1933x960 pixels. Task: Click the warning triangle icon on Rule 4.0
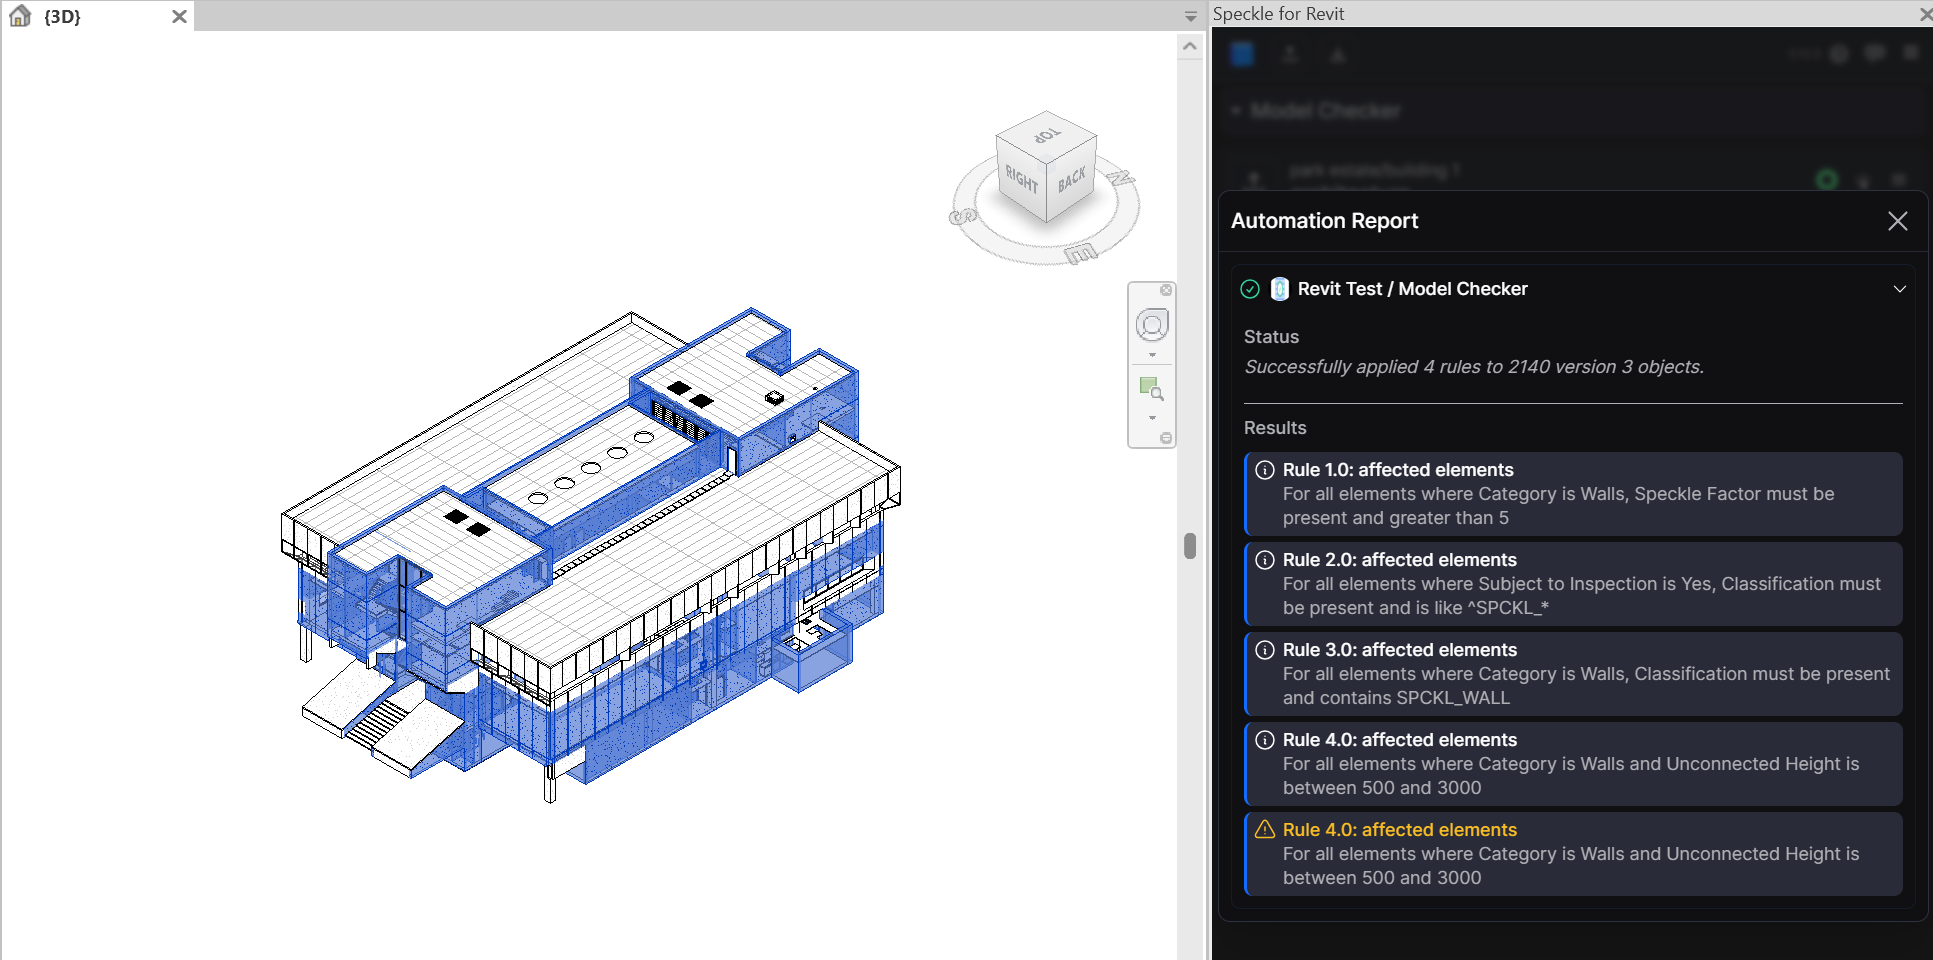(x=1265, y=829)
